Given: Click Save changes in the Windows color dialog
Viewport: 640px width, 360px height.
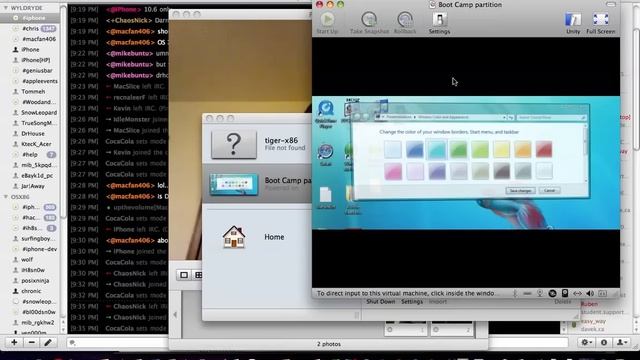Looking at the screenshot, I should (520, 191).
